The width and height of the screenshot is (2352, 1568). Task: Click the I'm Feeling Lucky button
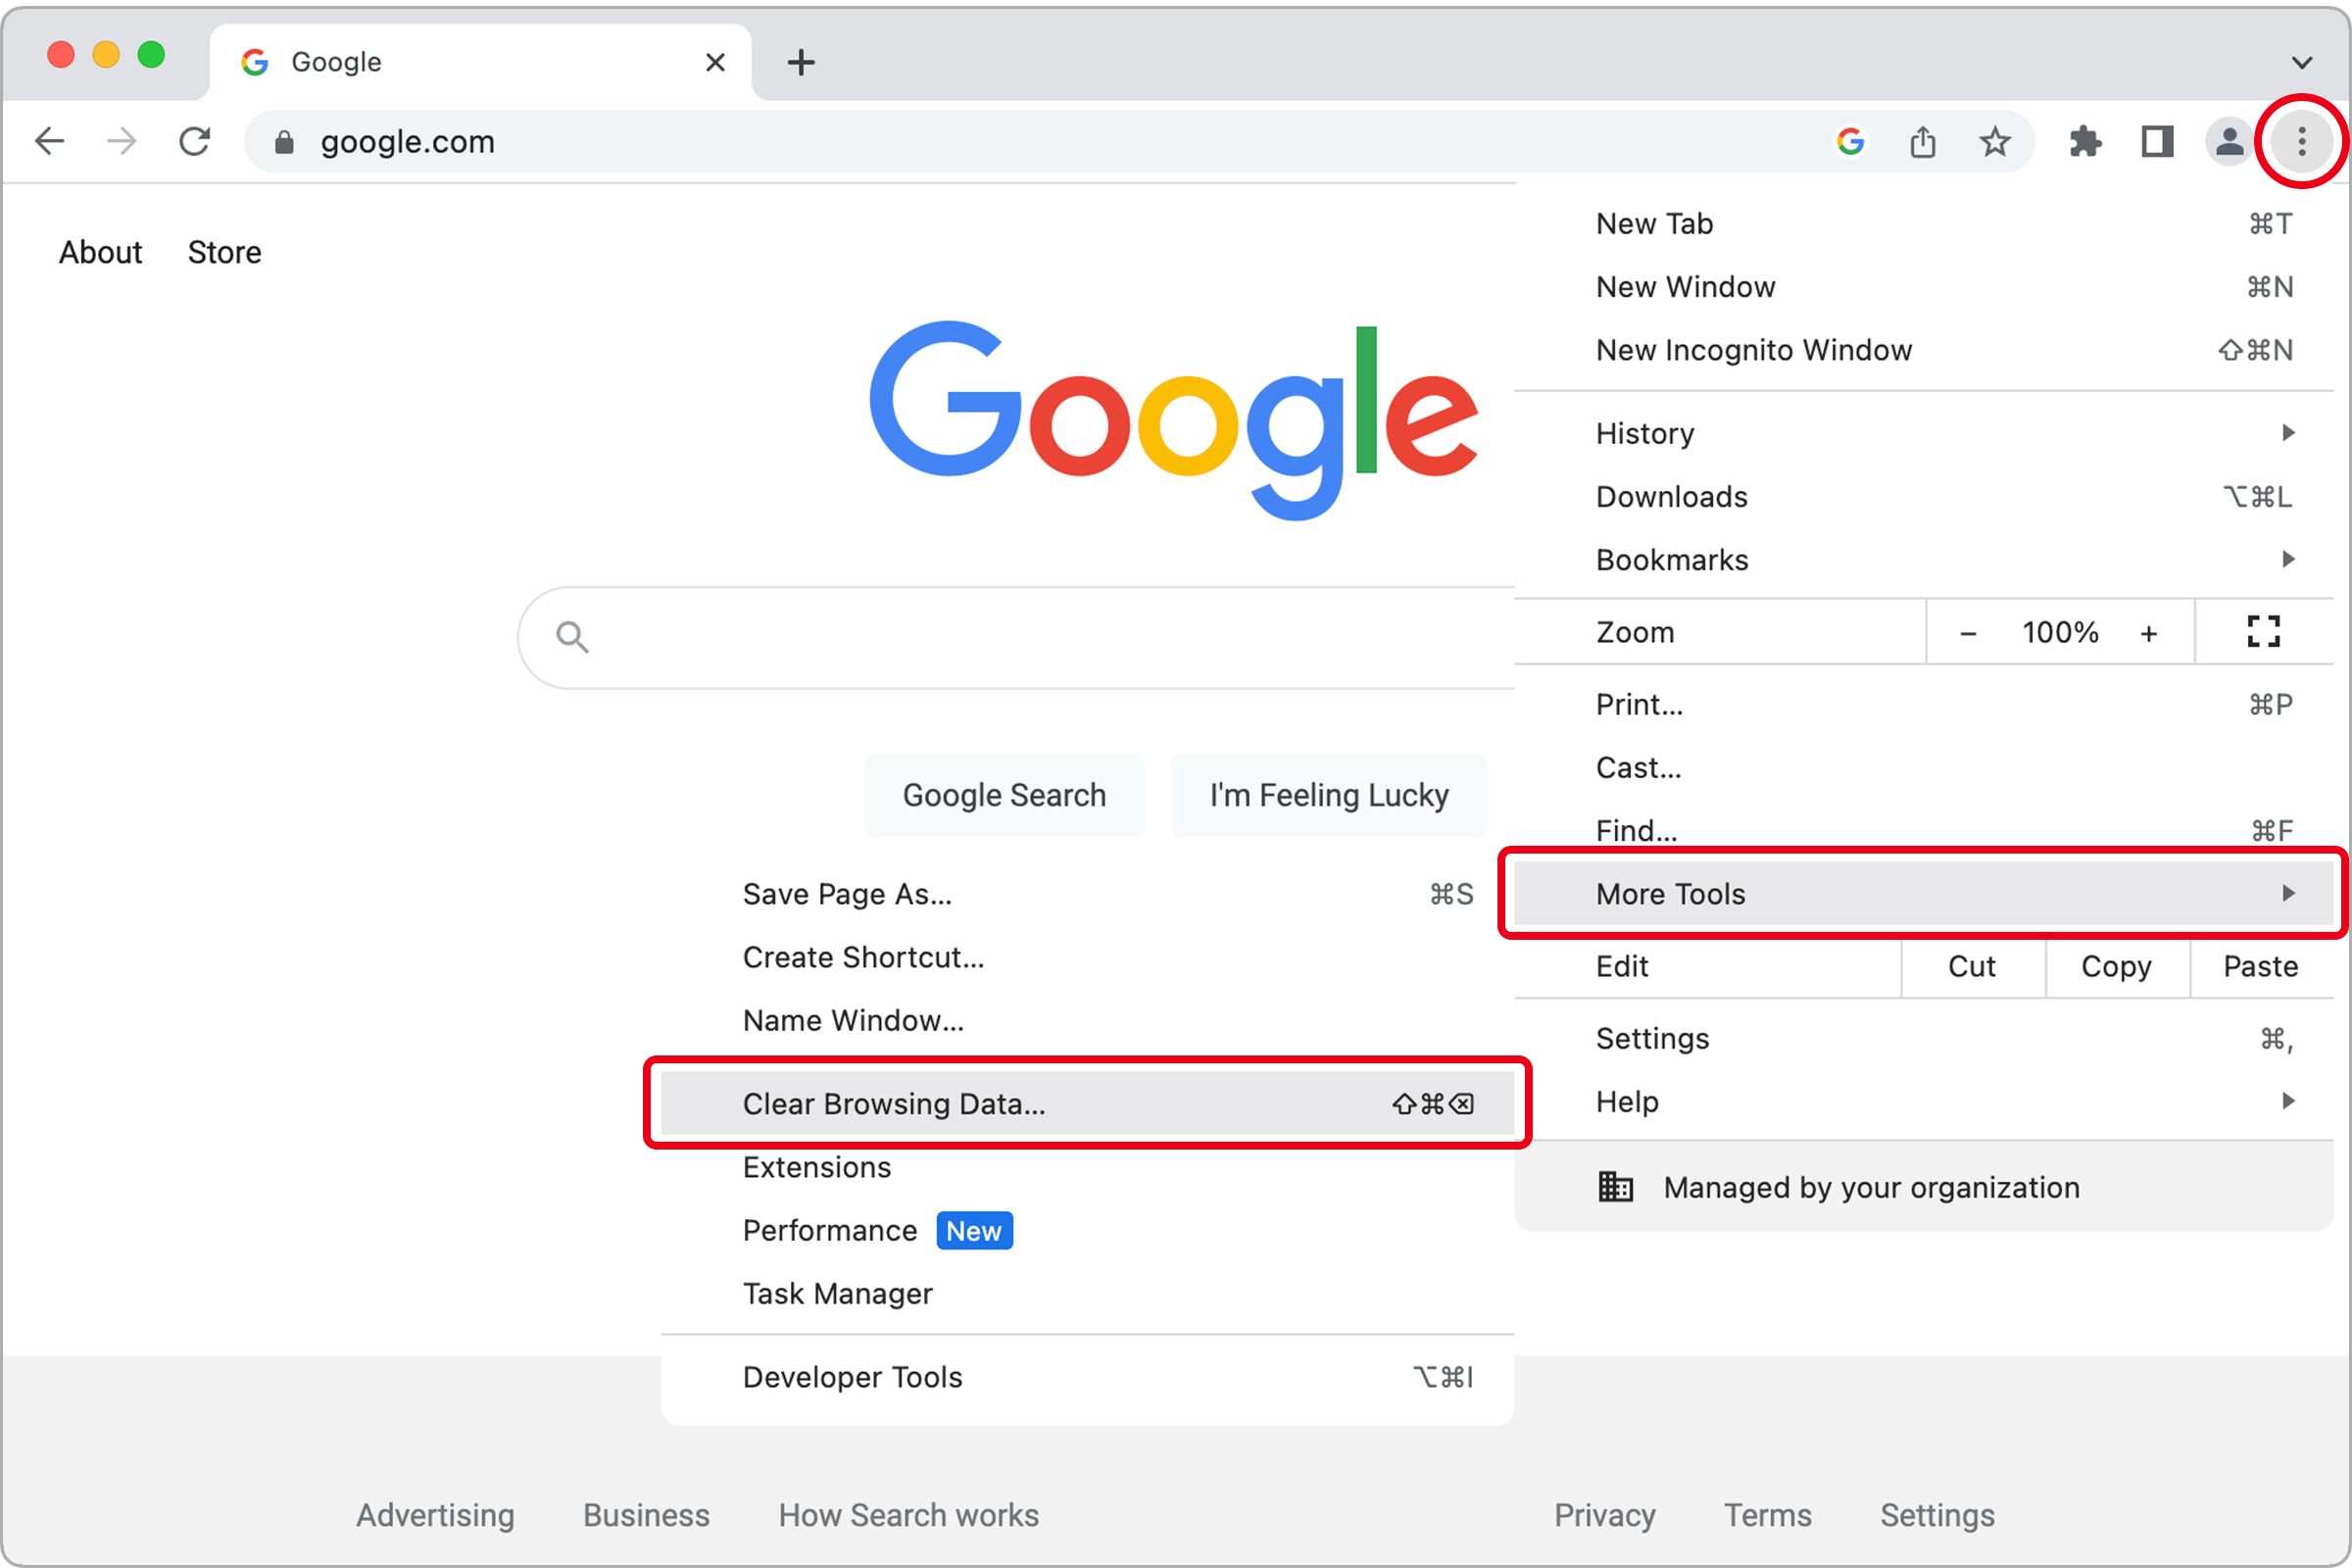point(1328,795)
